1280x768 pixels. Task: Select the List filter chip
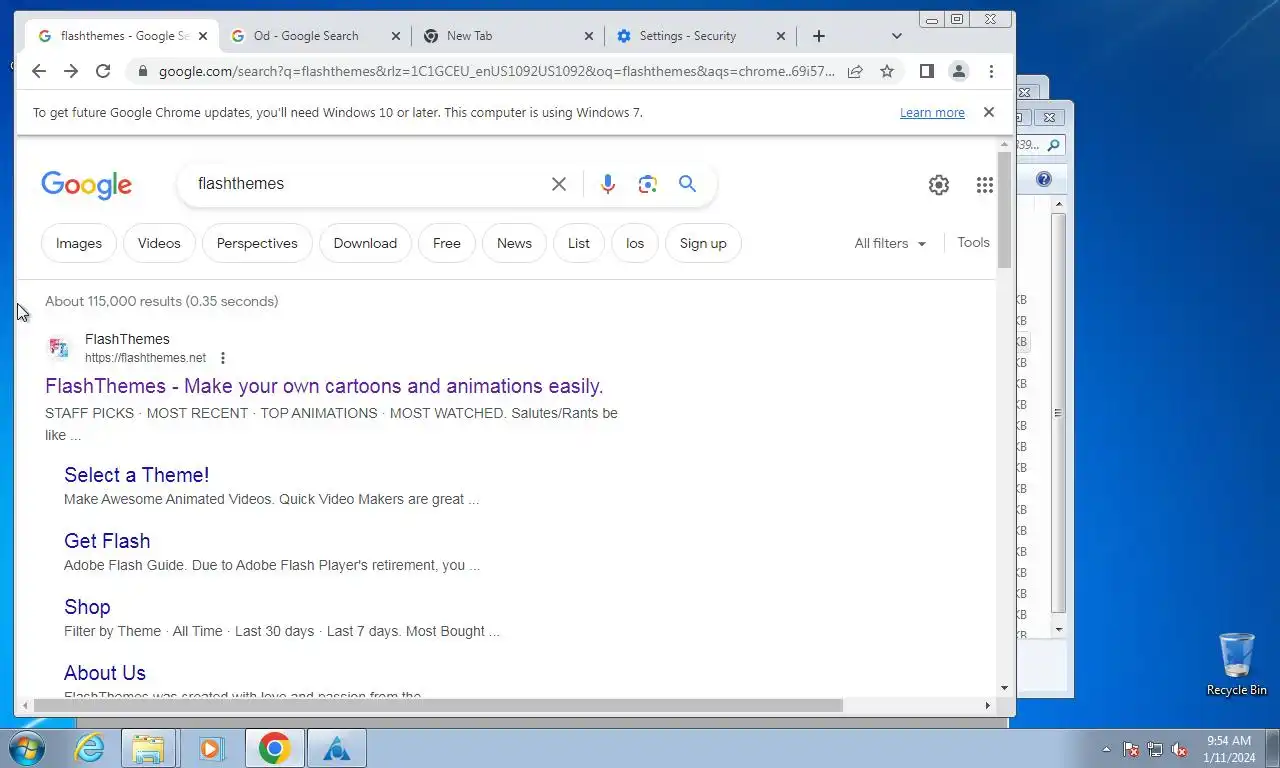tap(579, 243)
